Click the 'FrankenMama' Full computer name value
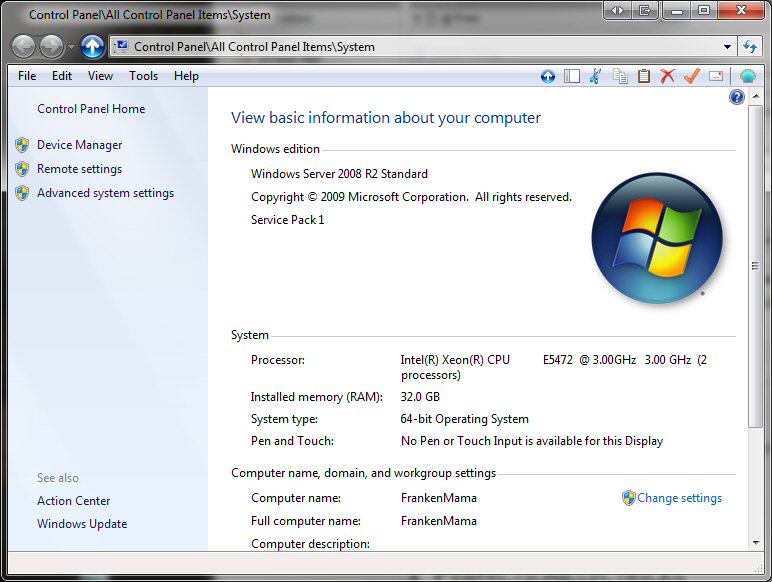 [x=439, y=521]
